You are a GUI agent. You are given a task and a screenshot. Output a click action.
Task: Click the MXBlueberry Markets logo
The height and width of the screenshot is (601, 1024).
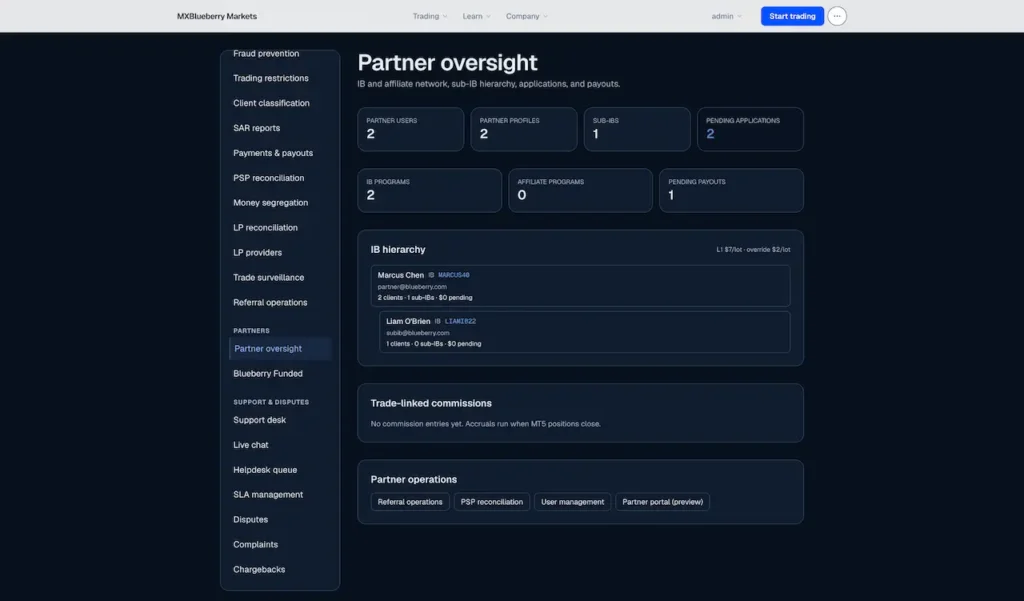pos(217,16)
